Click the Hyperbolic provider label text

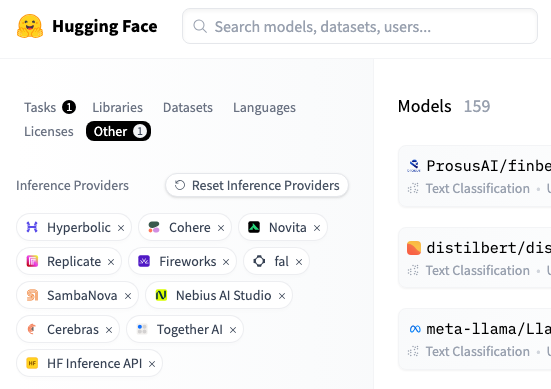pyautogui.click(x=79, y=227)
